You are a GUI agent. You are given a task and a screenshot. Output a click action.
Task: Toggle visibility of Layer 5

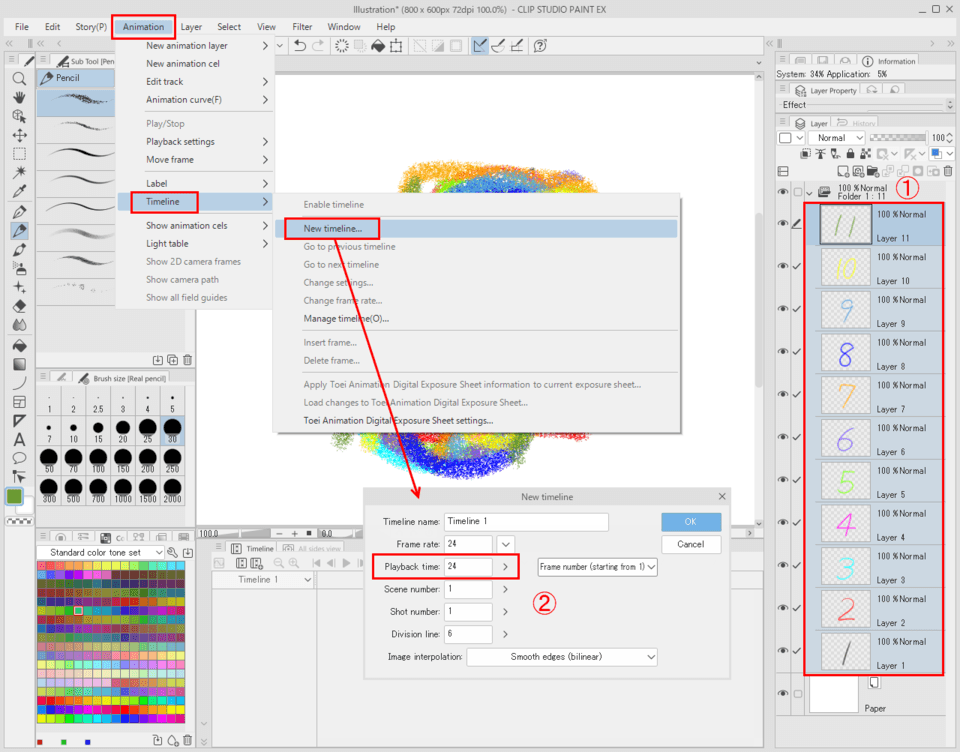783,480
